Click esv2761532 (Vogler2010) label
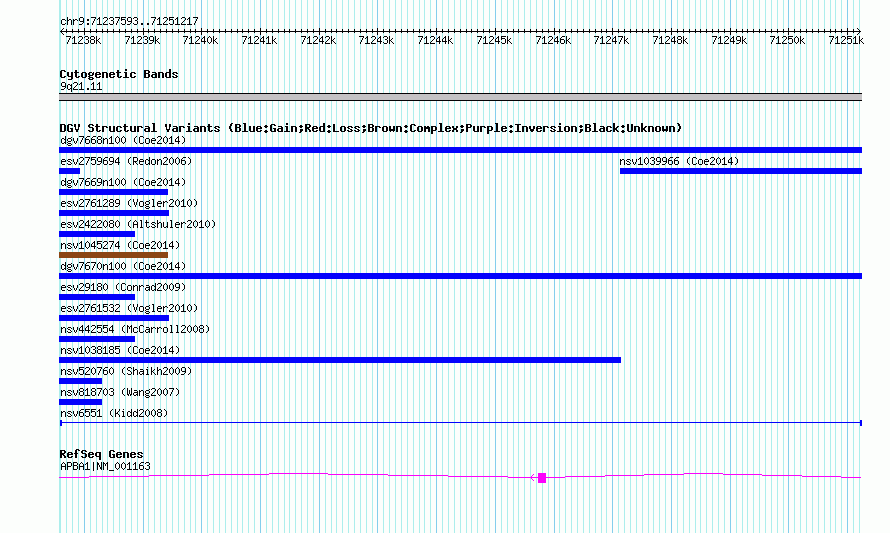The image size is (890, 533). (129, 308)
